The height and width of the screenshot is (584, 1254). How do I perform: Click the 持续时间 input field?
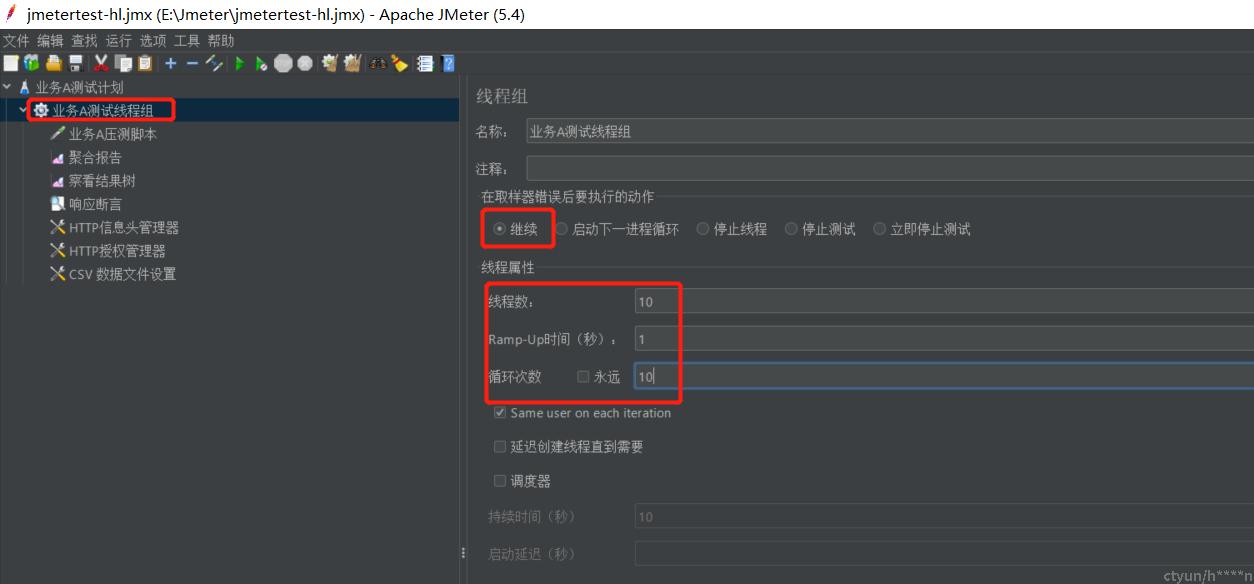click(944, 517)
